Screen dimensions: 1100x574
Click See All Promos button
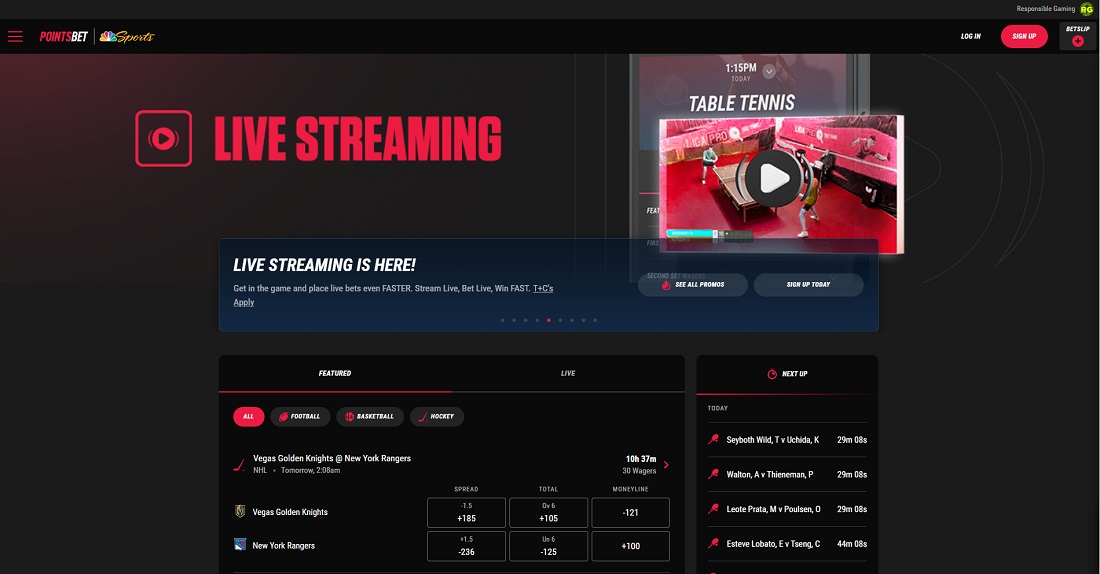692,285
